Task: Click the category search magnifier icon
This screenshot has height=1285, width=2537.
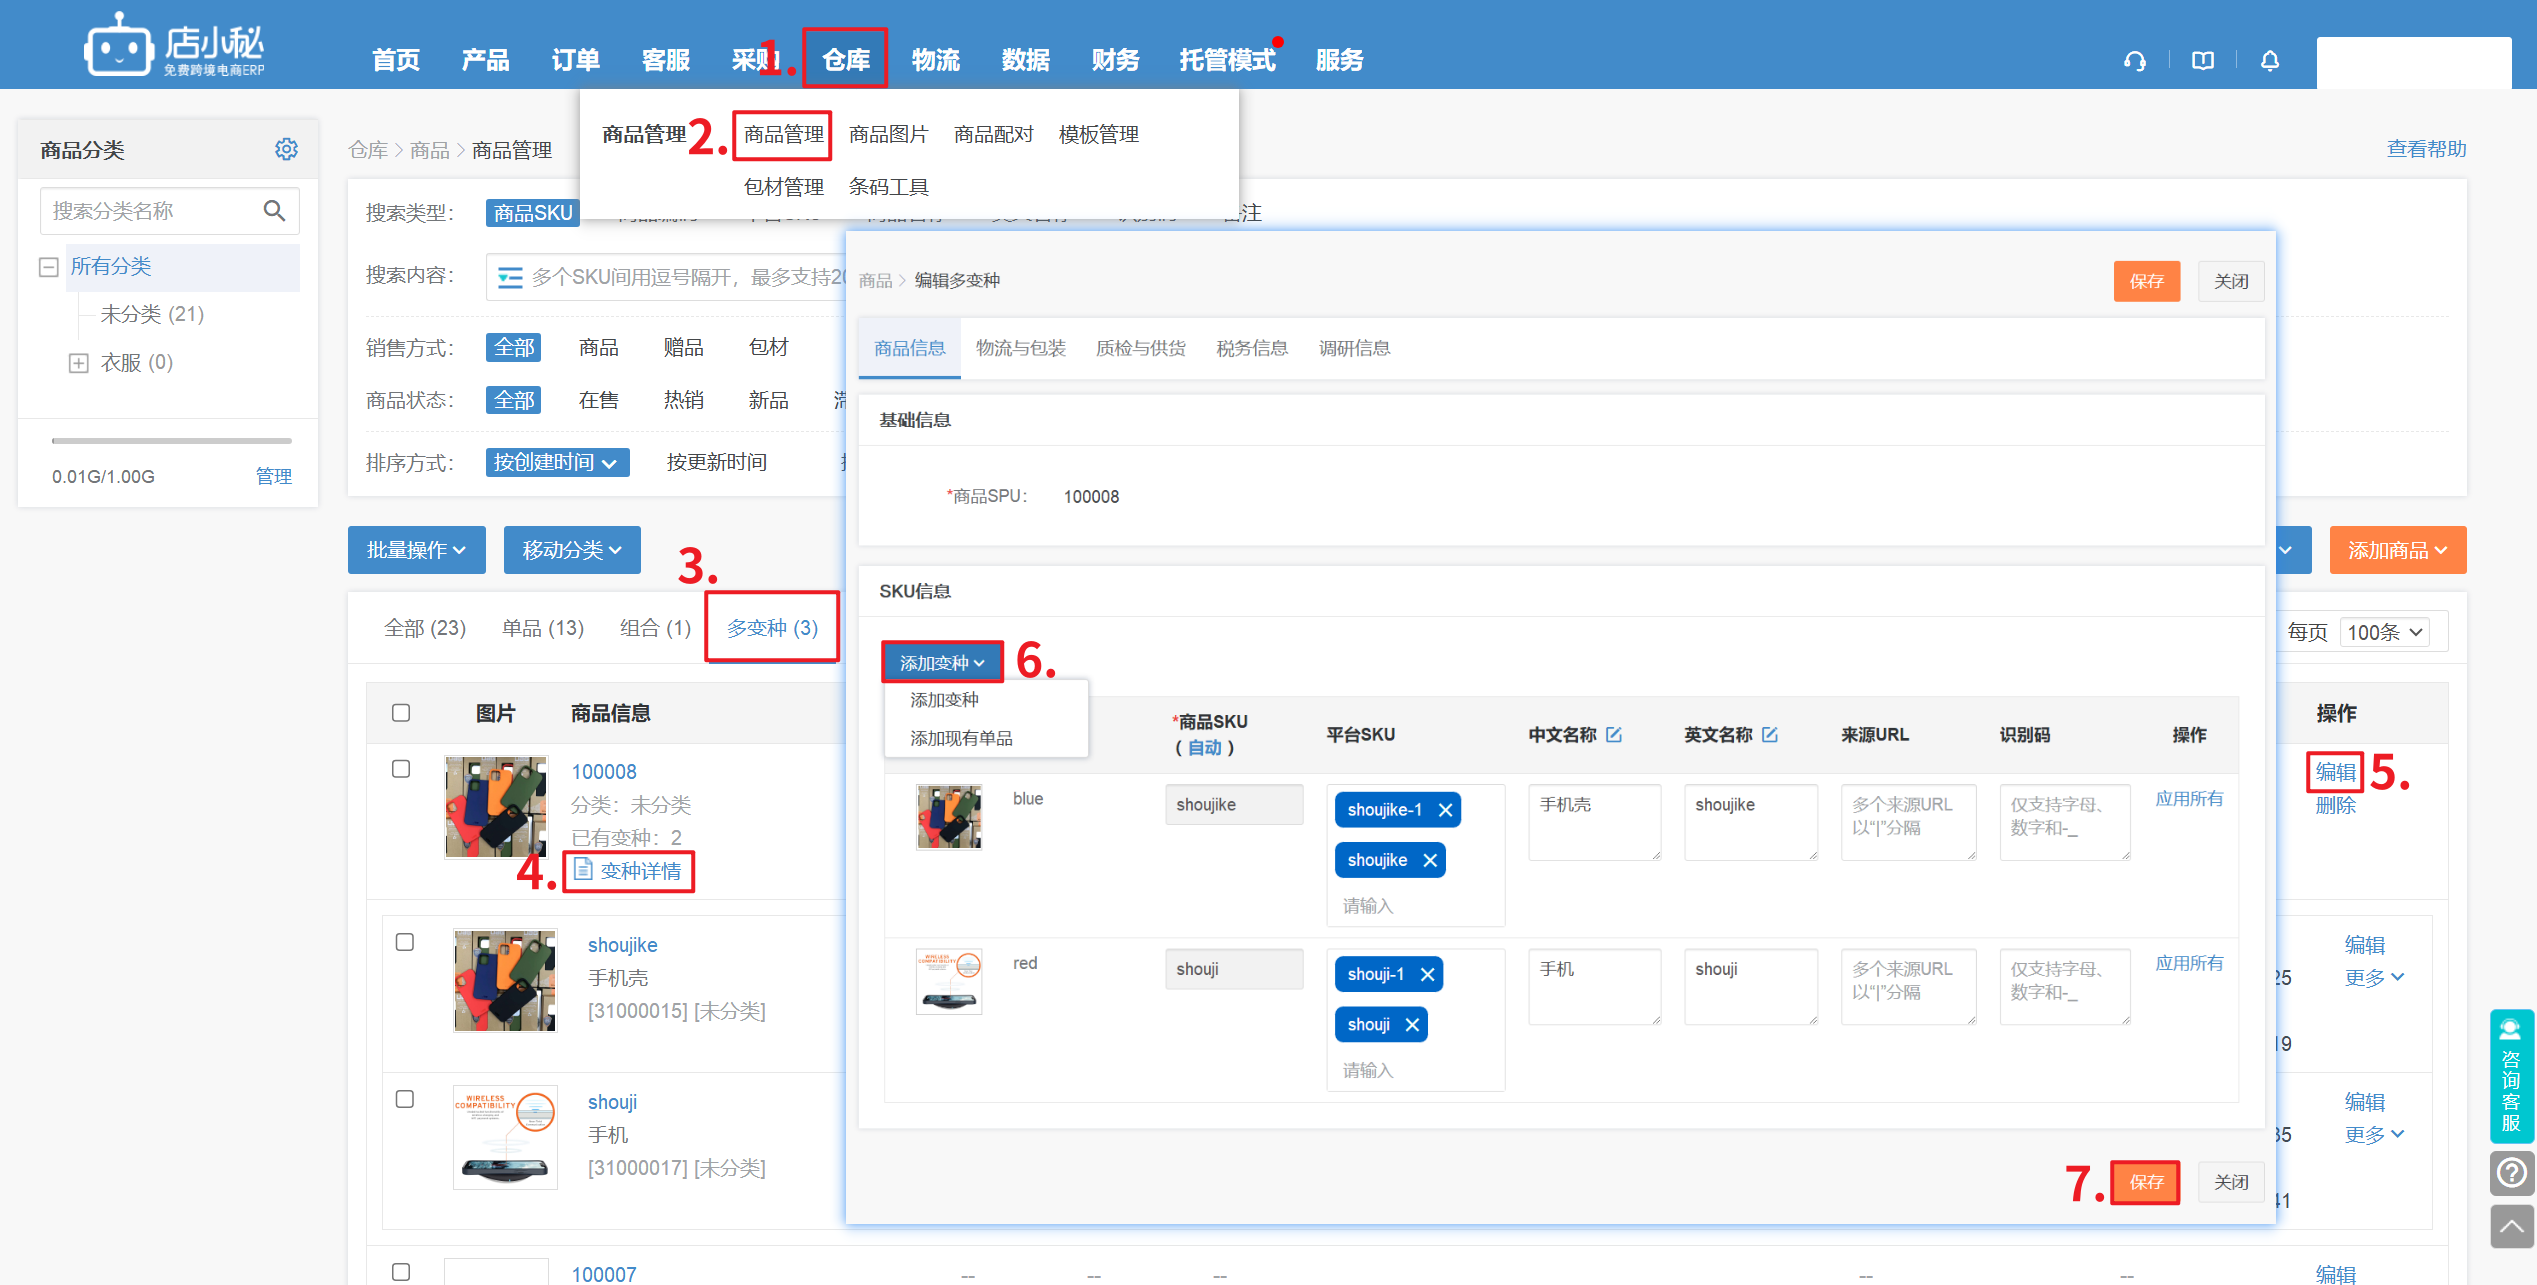Action: 274,211
